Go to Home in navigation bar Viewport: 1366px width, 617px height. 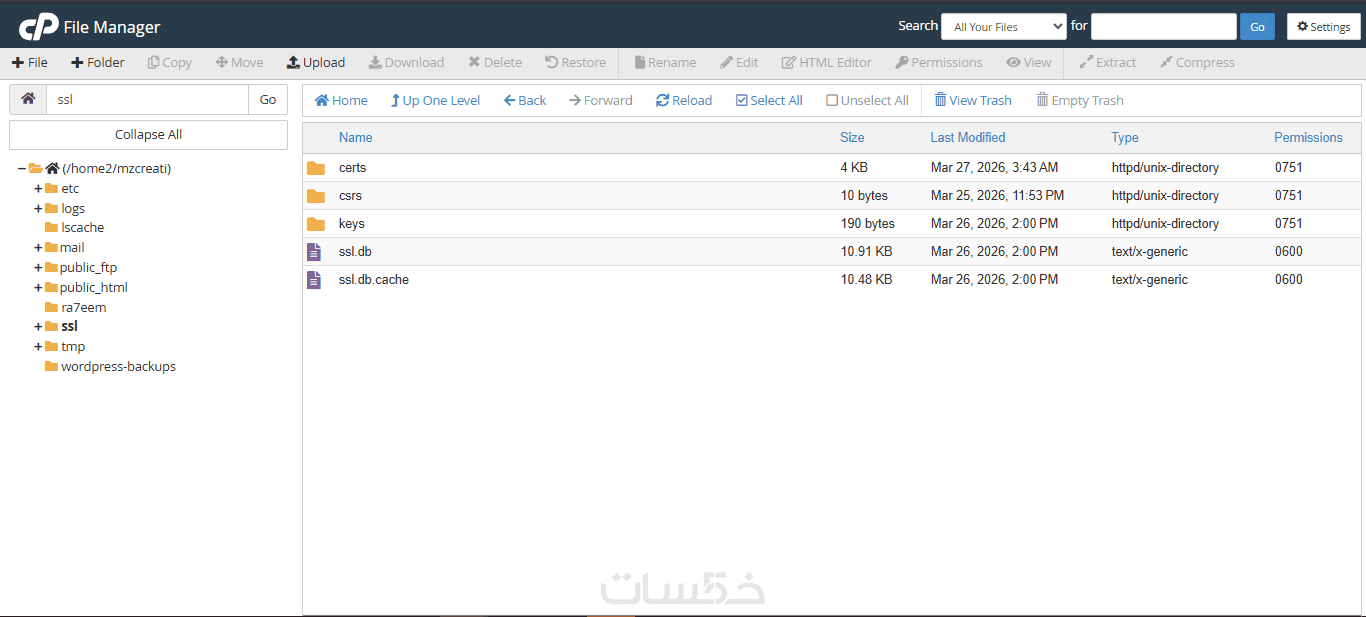341,100
